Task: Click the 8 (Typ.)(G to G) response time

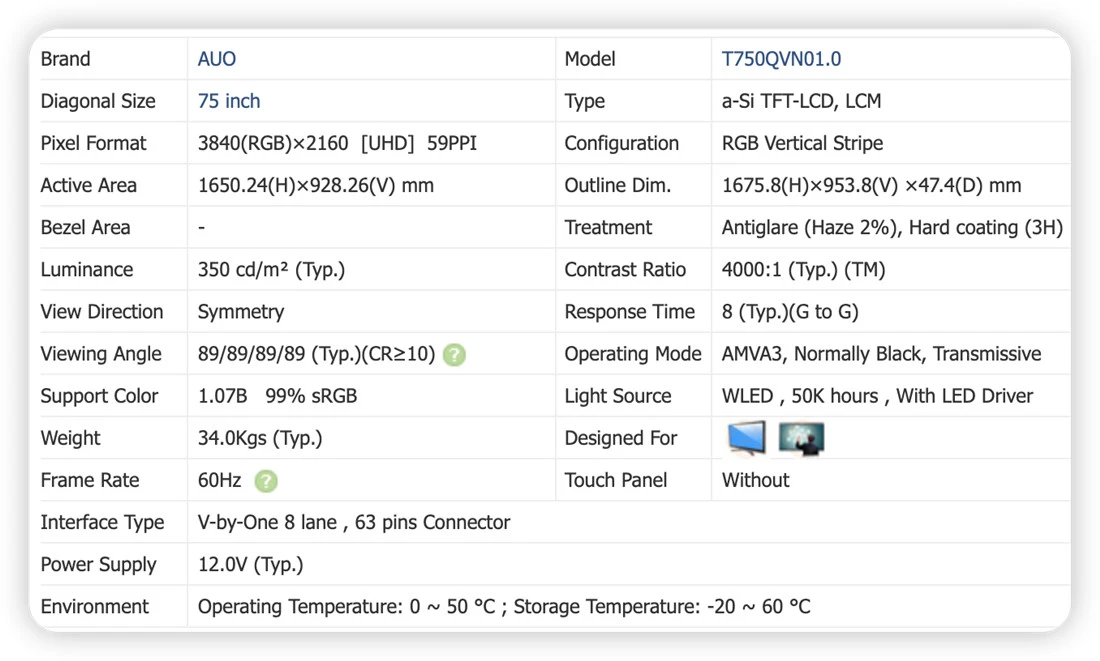Action: pyautogui.click(x=790, y=312)
